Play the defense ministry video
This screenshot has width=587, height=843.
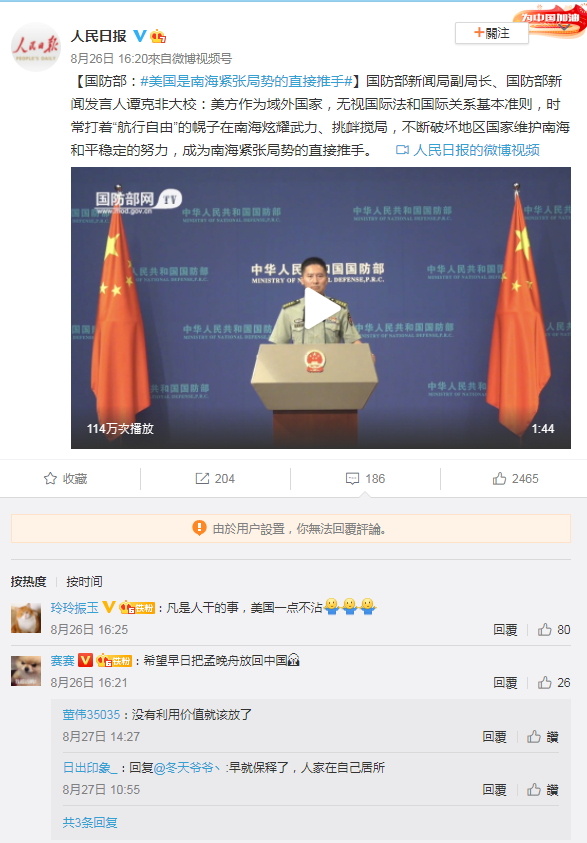321,308
